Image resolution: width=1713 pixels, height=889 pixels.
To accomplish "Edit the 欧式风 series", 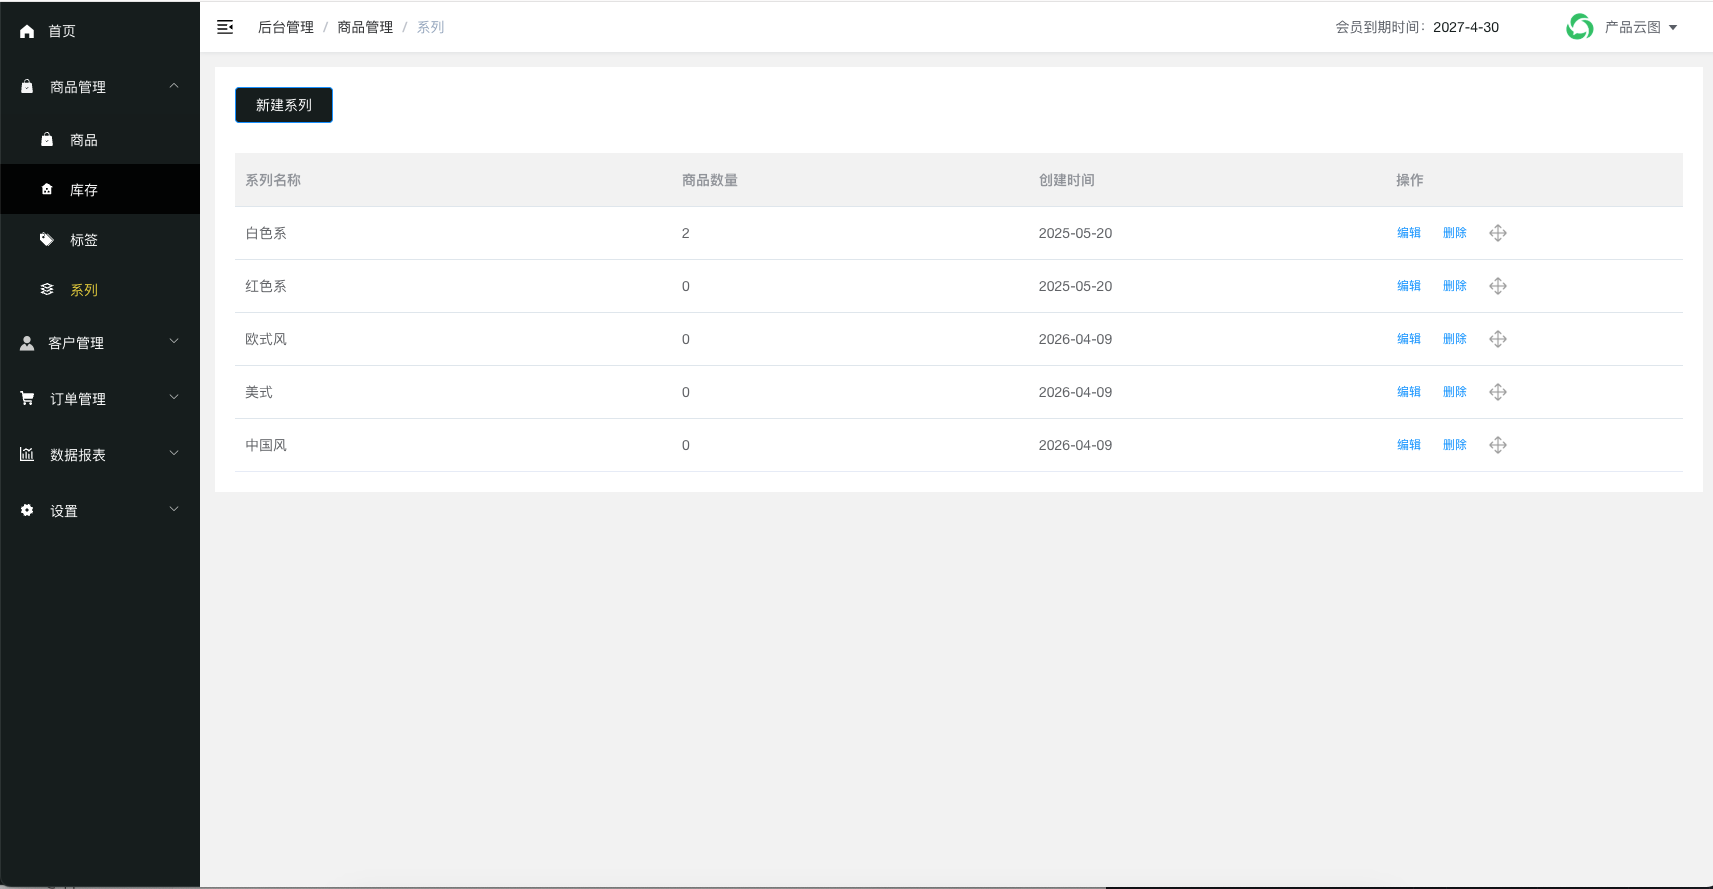I will tap(1409, 339).
